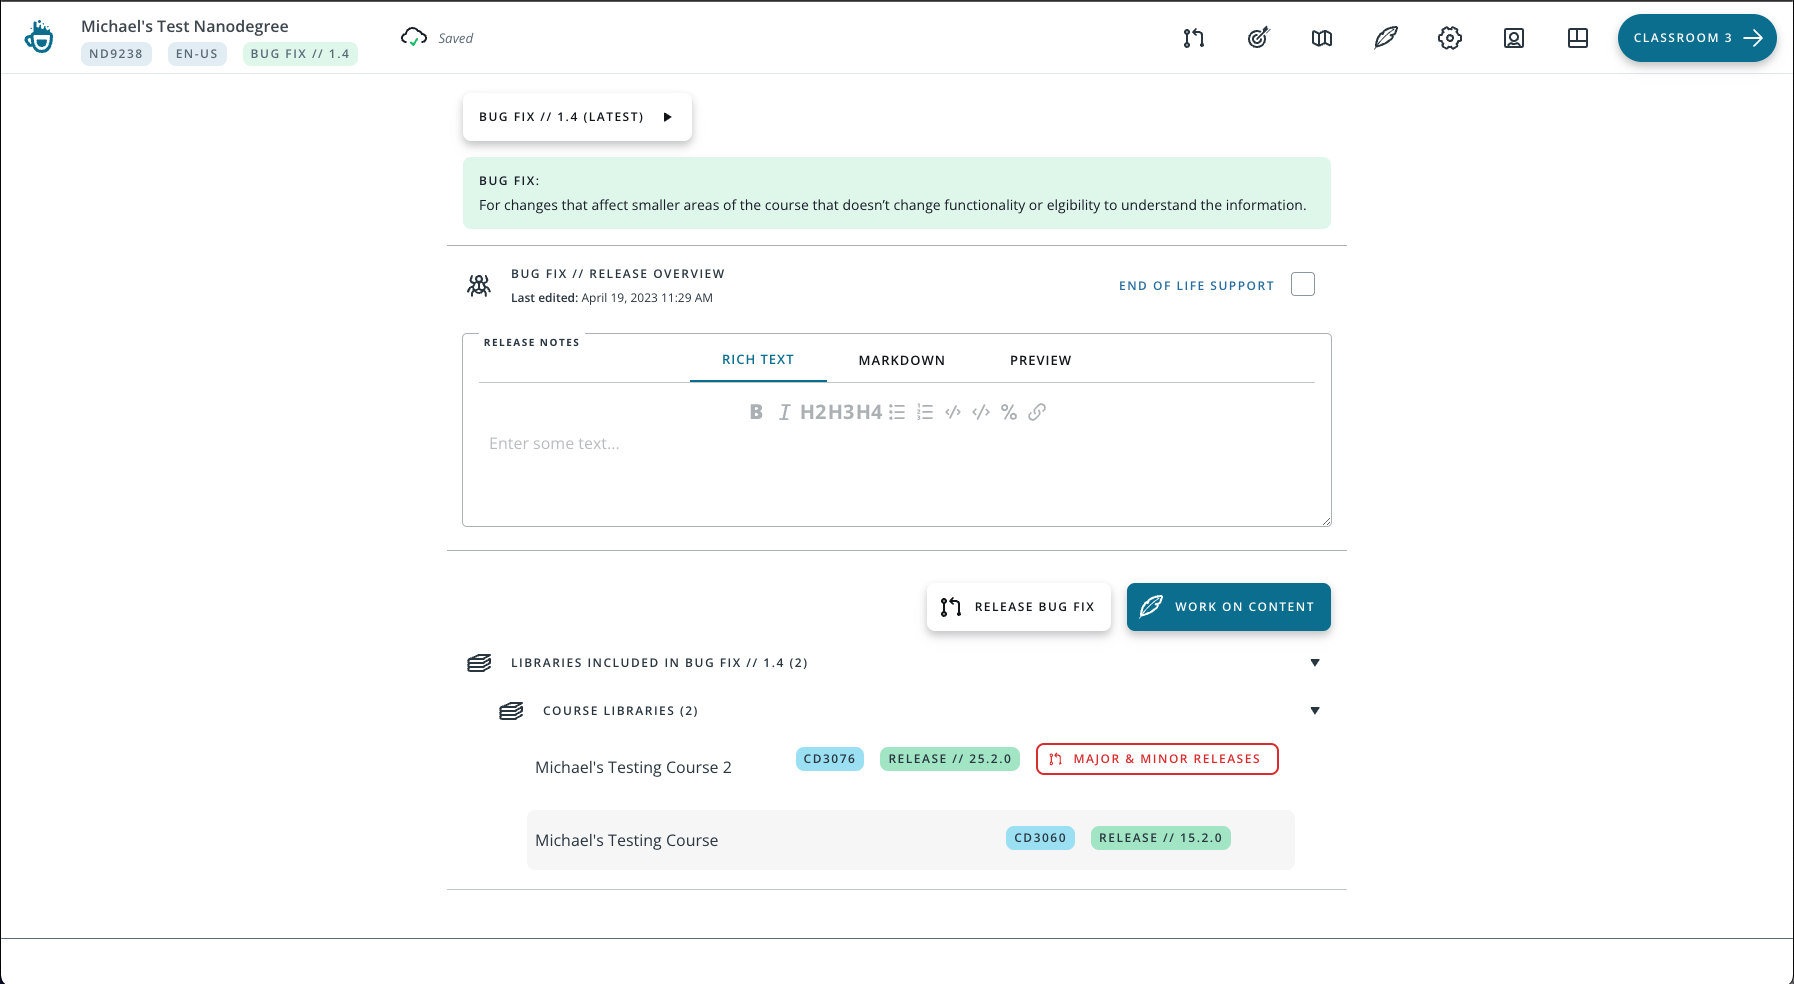This screenshot has height=984, width=1794.
Task: Open the feather content editor icon
Action: [x=1386, y=38]
